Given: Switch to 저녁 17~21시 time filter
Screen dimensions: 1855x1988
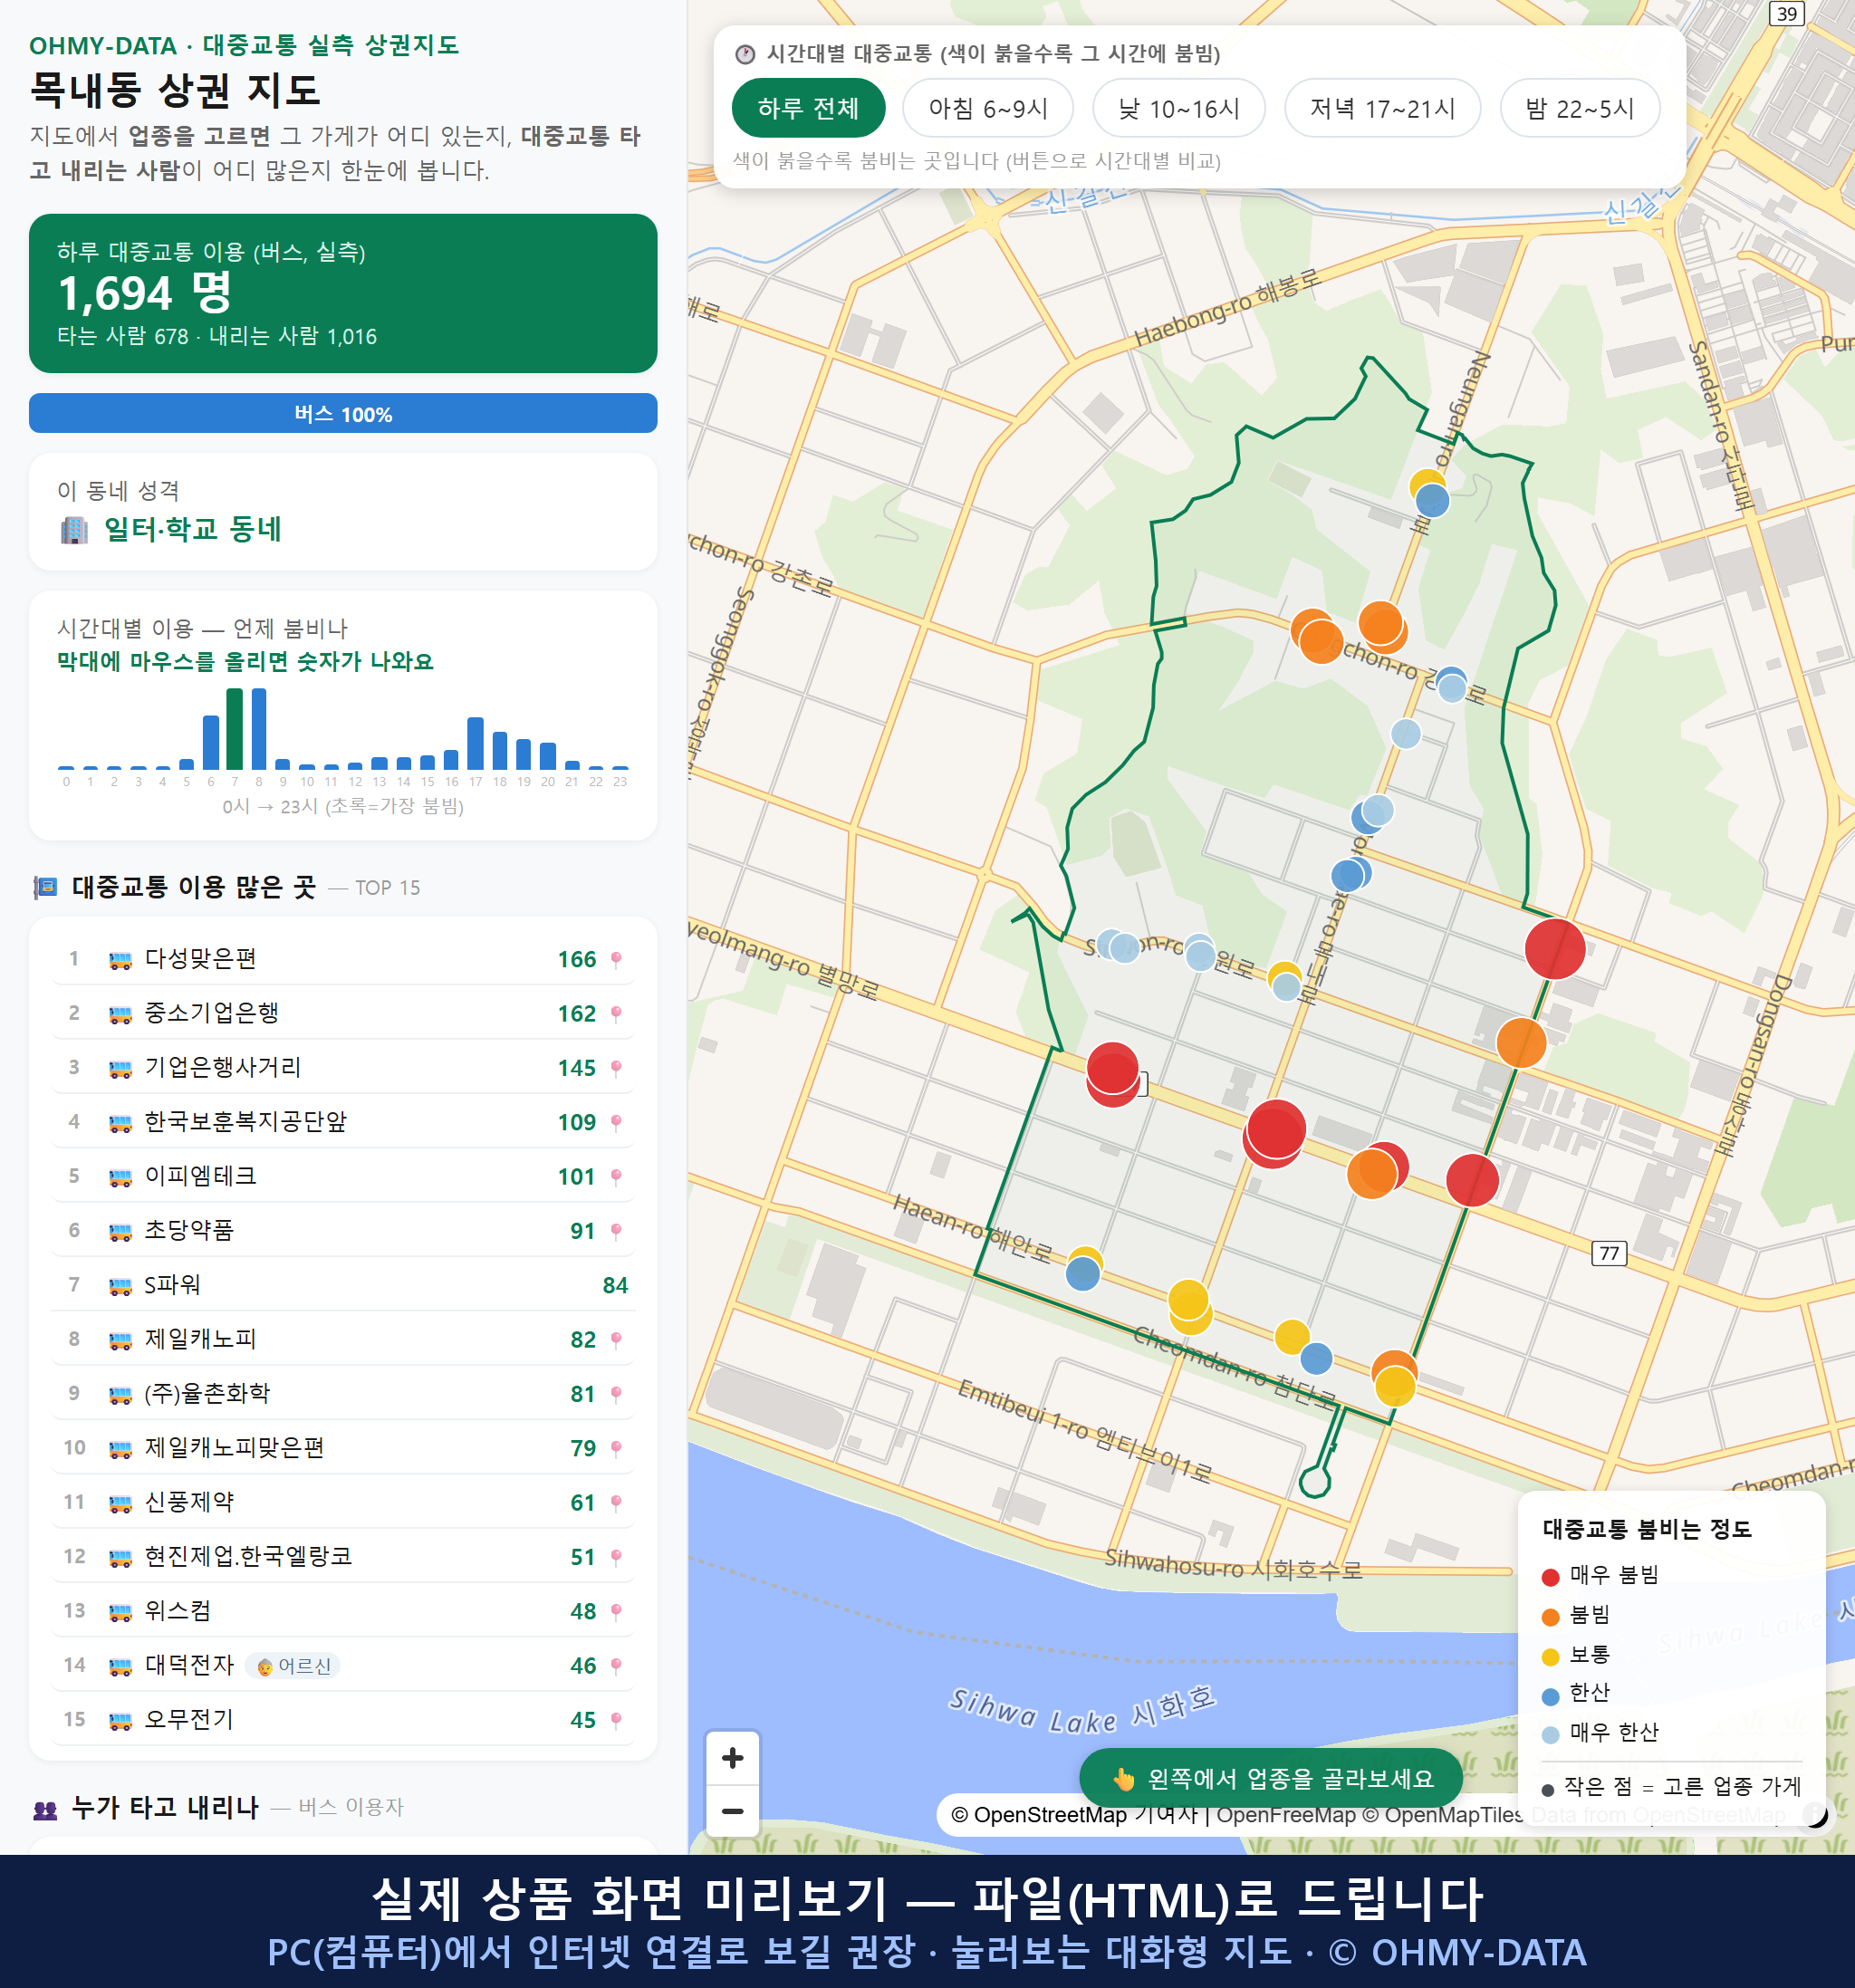Looking at the screenshot, I should [x=1382, y=108].
